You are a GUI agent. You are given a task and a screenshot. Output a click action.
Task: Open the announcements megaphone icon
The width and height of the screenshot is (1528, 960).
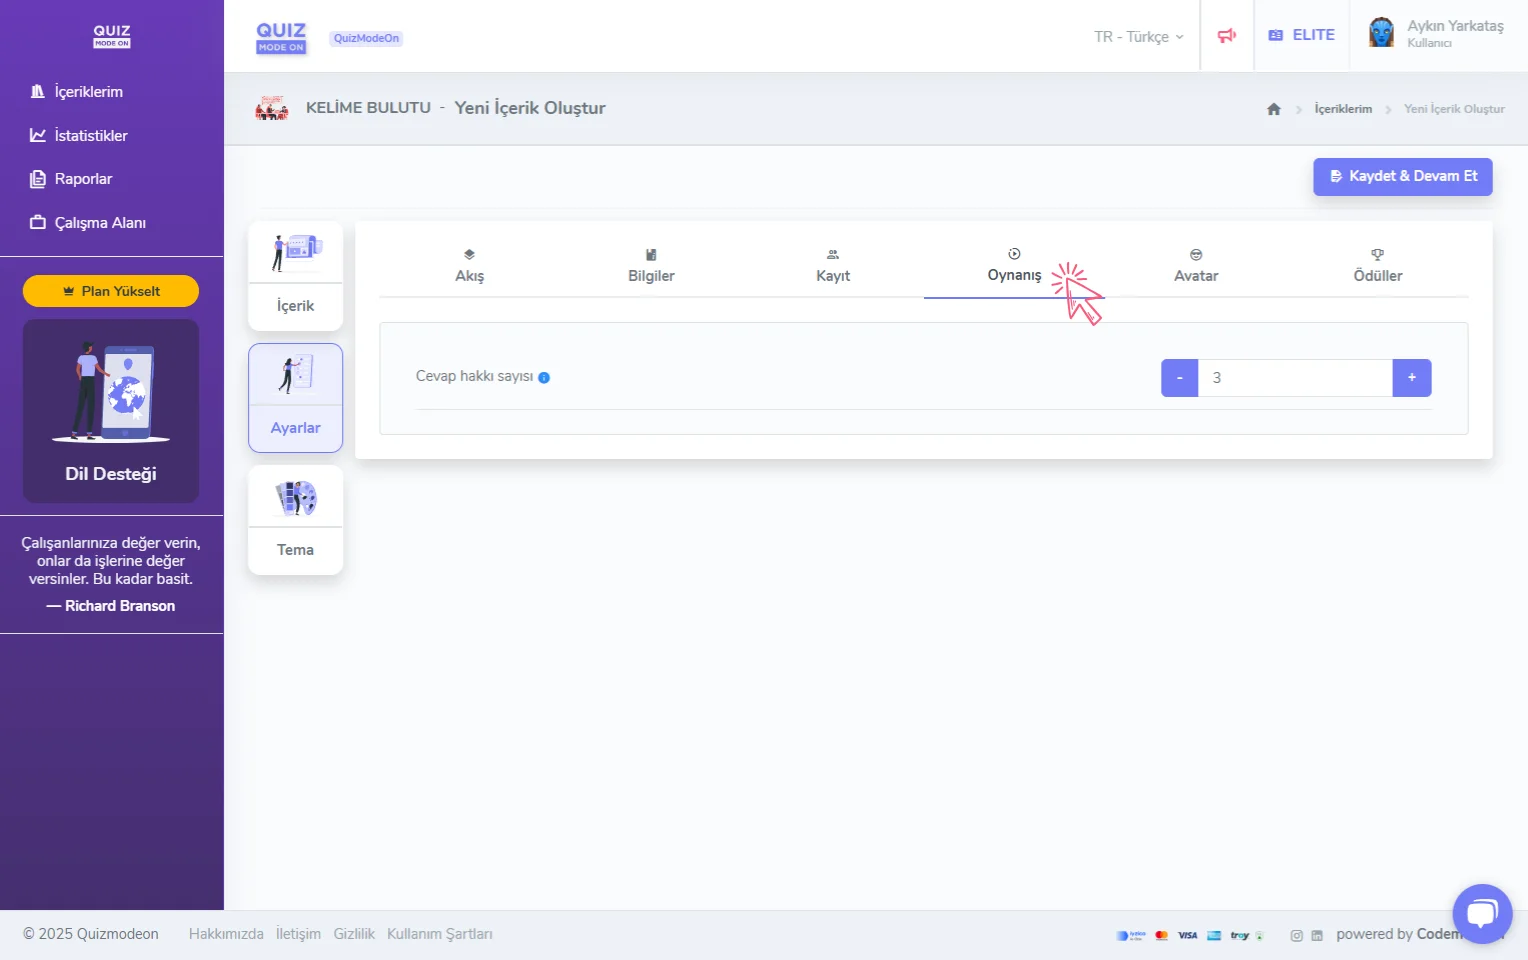click(x=1226, y=36)
